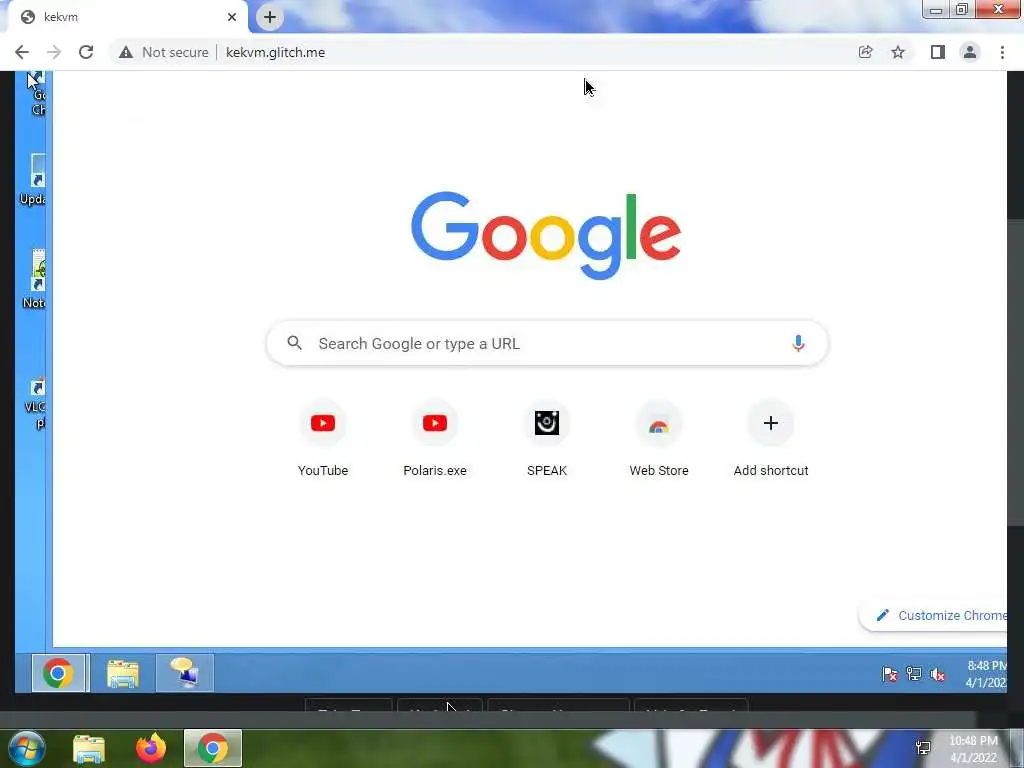Click the Web Store shortcut label
The width and height of the screenshot is (1024, 768).
(659, 471)
